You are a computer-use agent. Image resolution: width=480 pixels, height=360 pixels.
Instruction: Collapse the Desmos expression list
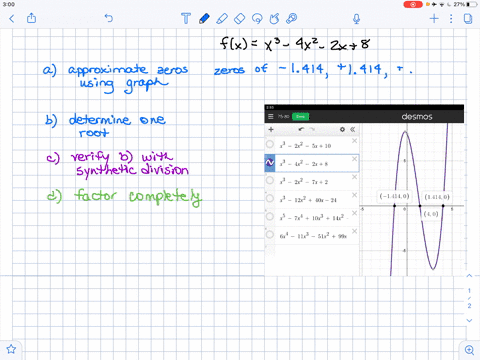[x=353, y=129]
